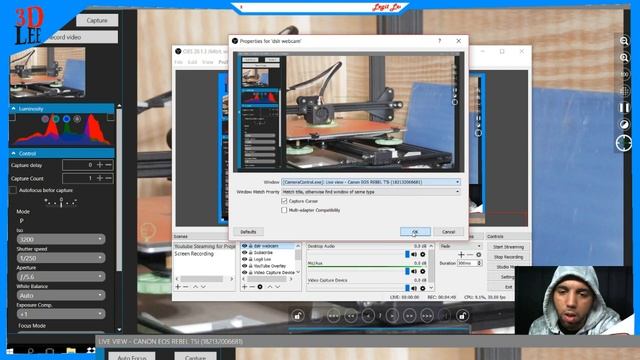Add a scene with Scenes plus icon

178,287
